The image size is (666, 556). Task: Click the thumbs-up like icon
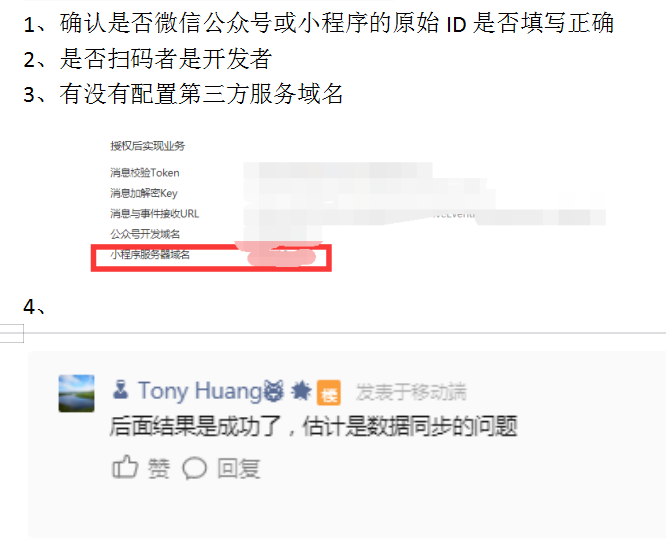[125, 467]
